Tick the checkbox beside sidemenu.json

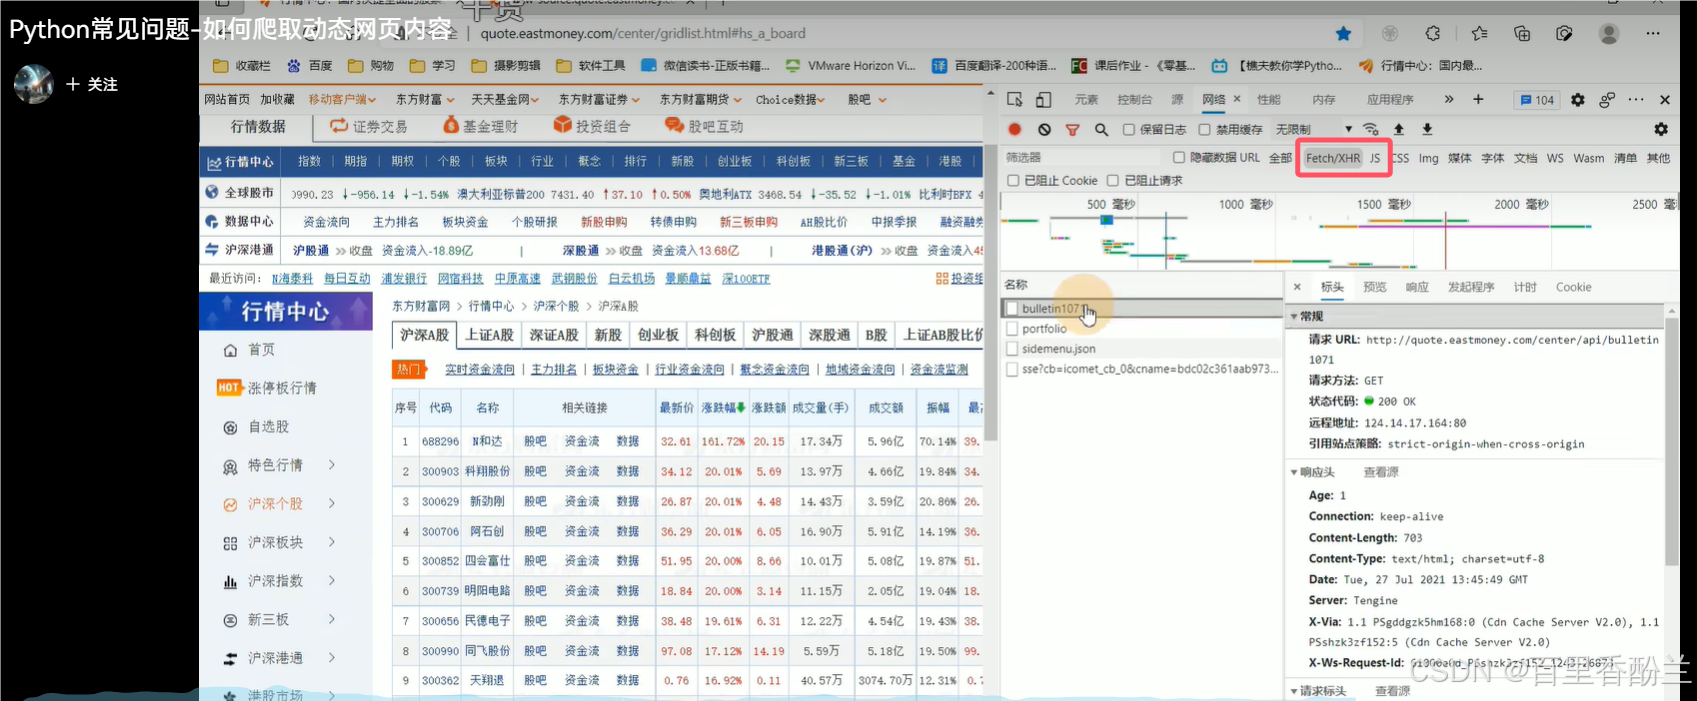[x=1012, y=348]
